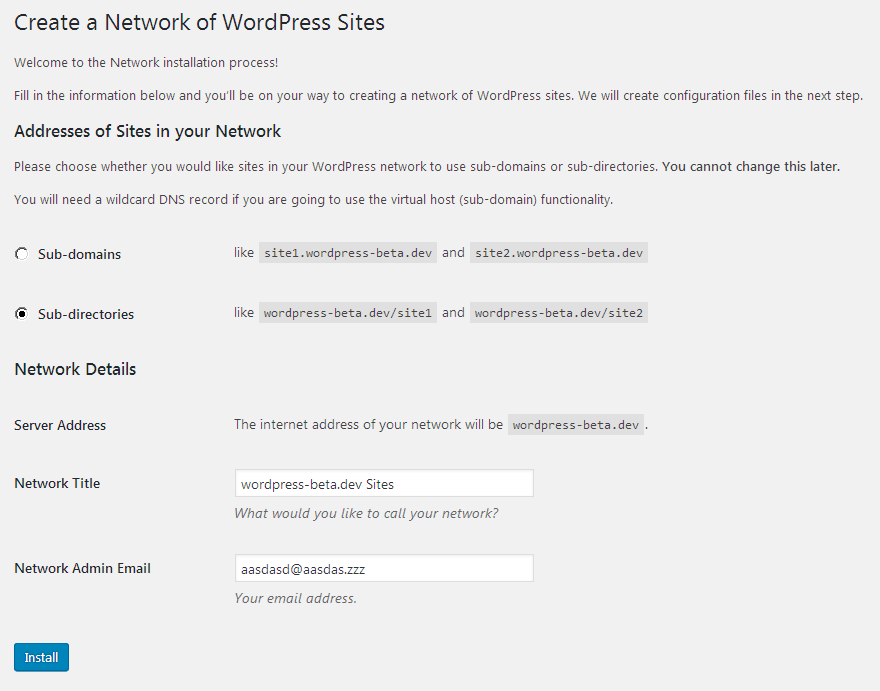Image resolution: width=880 pixels, height=691 pixels.
Task: Click the wildcard DNS record notice text
Action: click(314, 200)
